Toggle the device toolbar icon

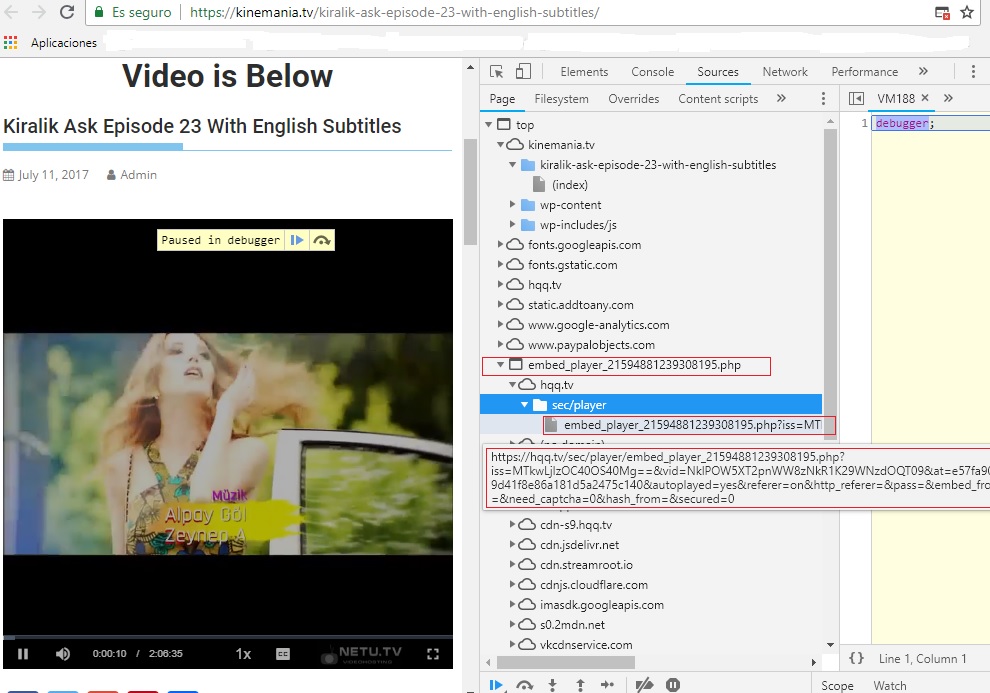pyautogui.click(x=523, y=72)
